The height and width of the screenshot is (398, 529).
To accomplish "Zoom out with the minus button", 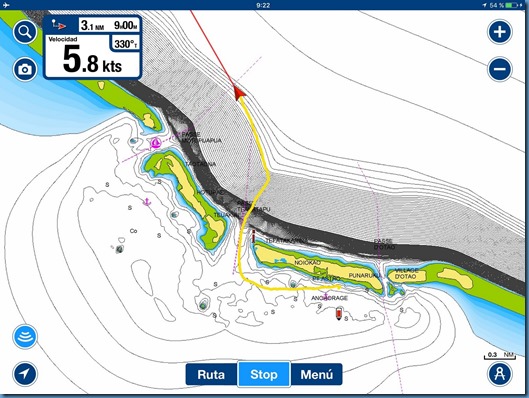I will 500,69.
